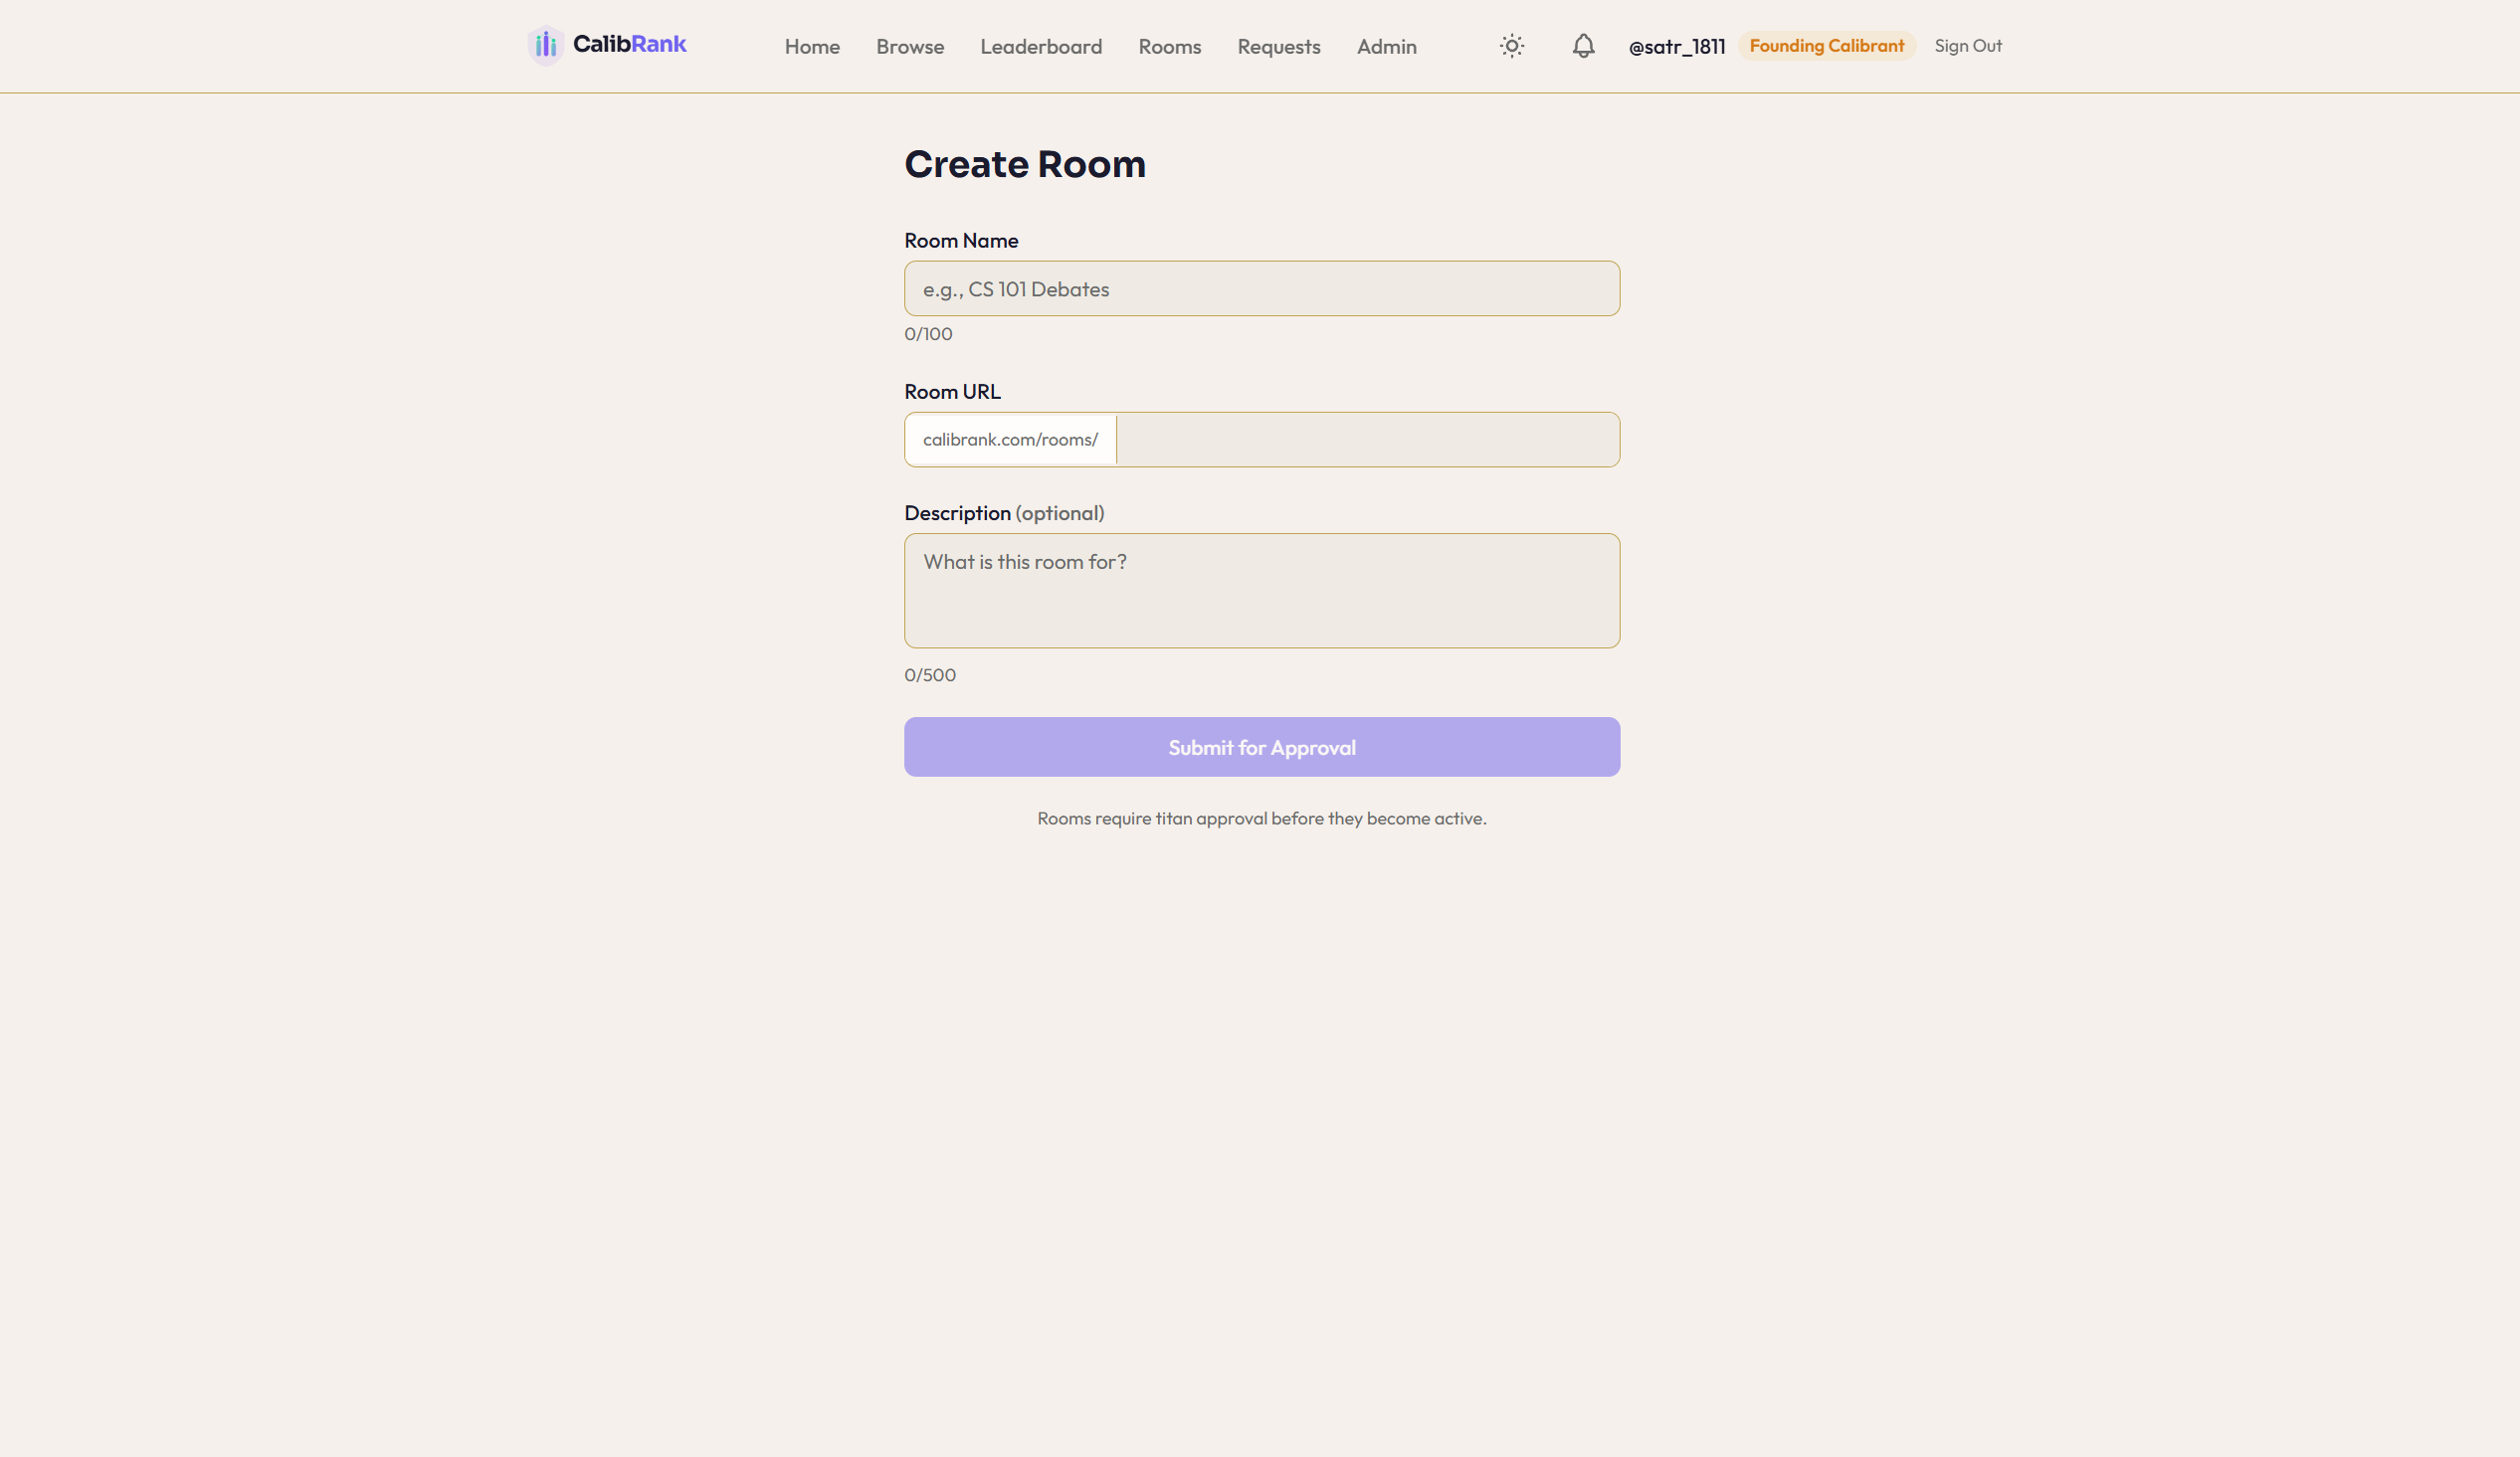
Task: Navigate to the Browse page
Action: click(x=909, y=46)
